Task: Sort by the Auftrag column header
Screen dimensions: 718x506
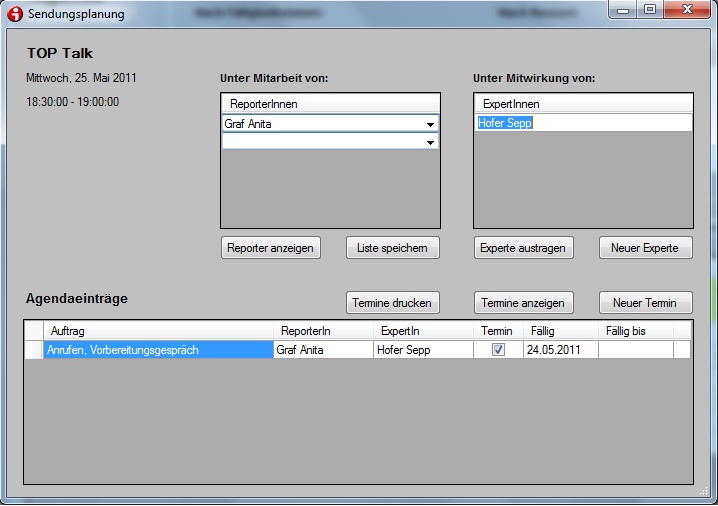Action: coord(158,331)
